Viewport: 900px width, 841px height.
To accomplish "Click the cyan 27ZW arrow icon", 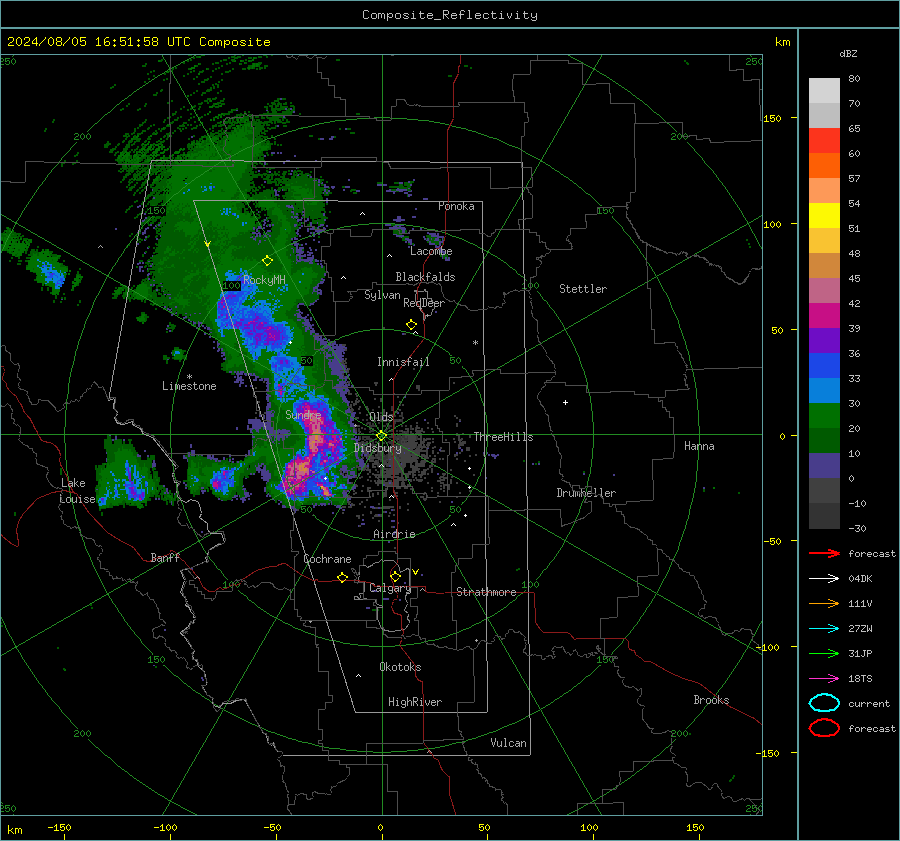I will coord(824,629).
